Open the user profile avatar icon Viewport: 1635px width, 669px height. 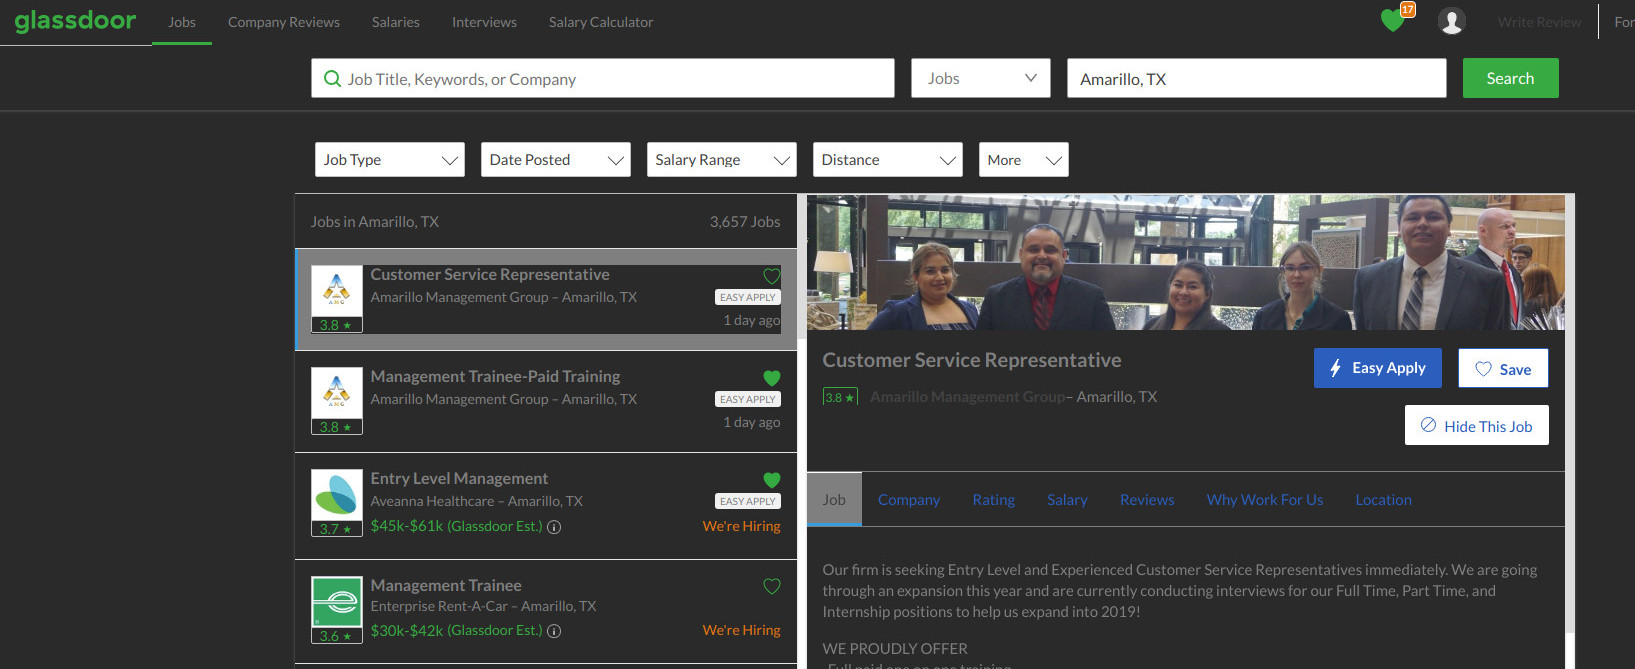tap(1451, 21)
